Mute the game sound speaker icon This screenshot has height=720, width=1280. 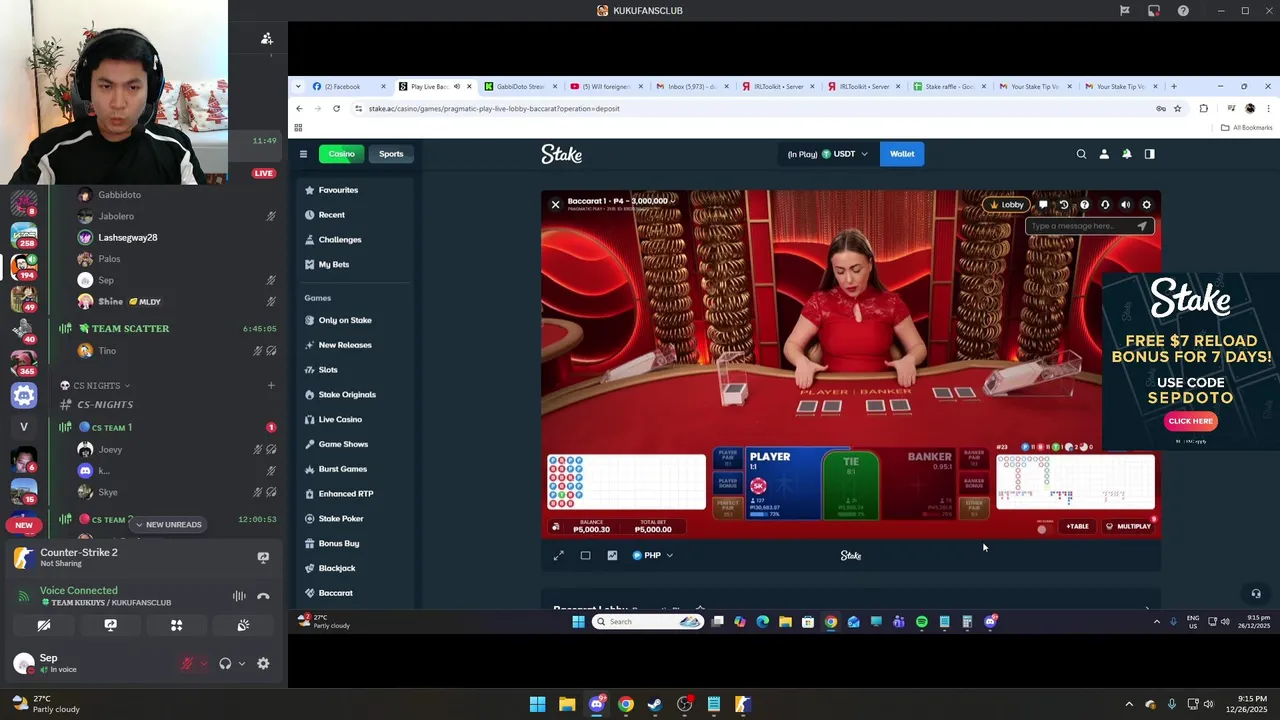pyautogui.click(x=1125, y=205)
